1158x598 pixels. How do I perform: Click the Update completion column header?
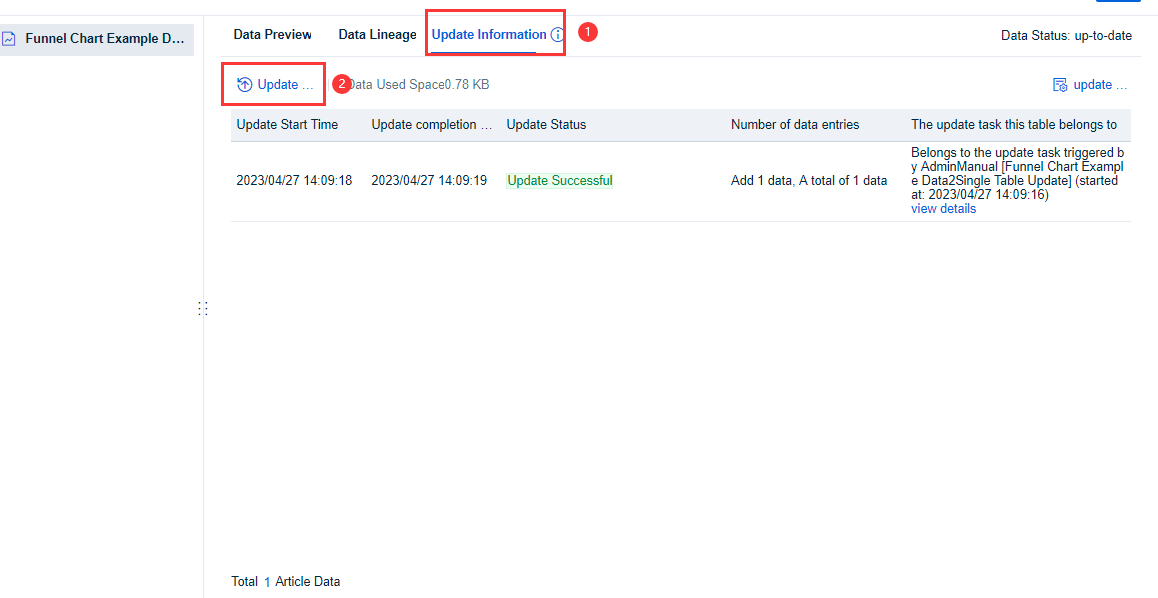[430, 124]
